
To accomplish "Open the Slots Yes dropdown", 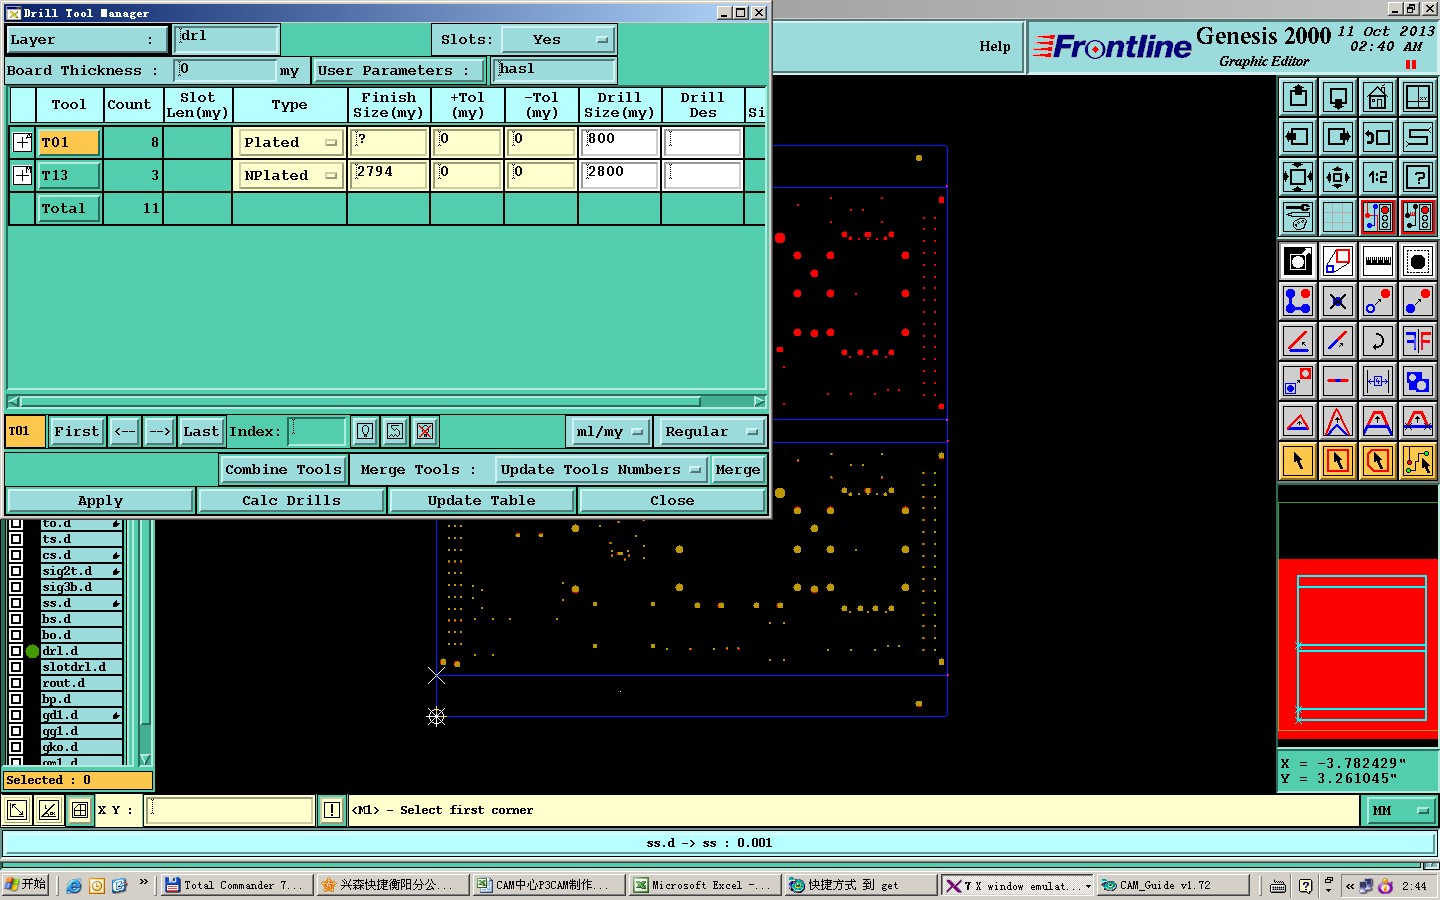I will tap(558, 40).
